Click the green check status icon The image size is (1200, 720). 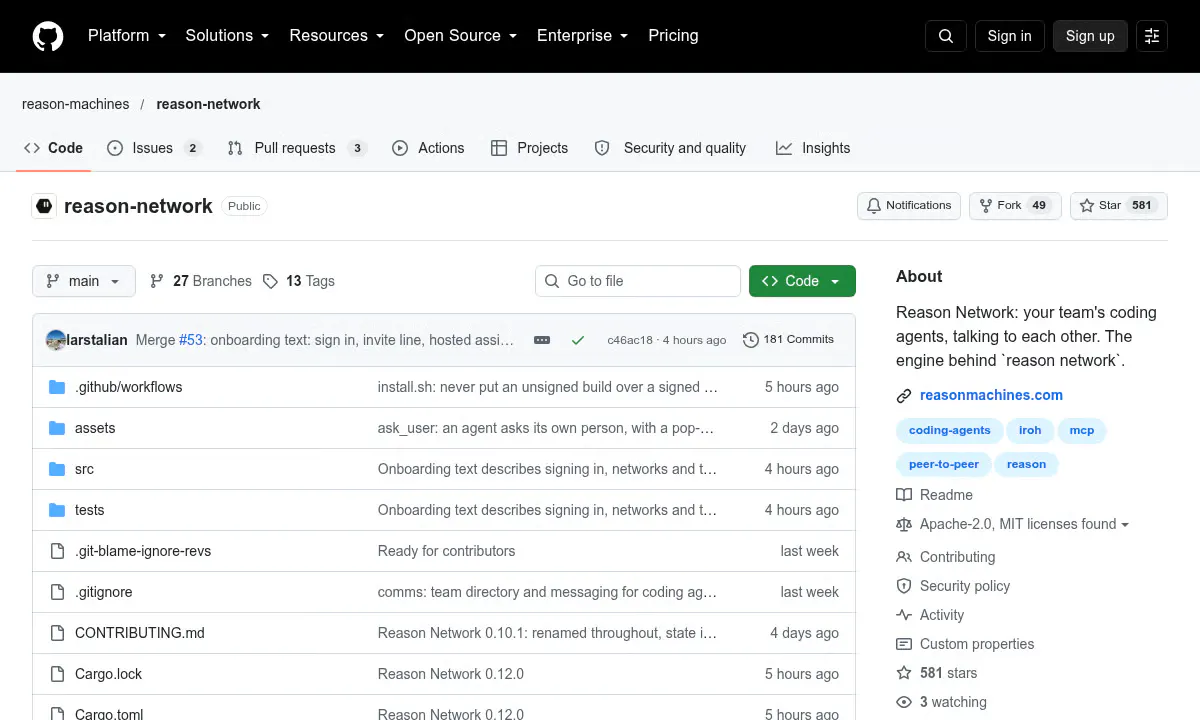(x=577, y=340)
